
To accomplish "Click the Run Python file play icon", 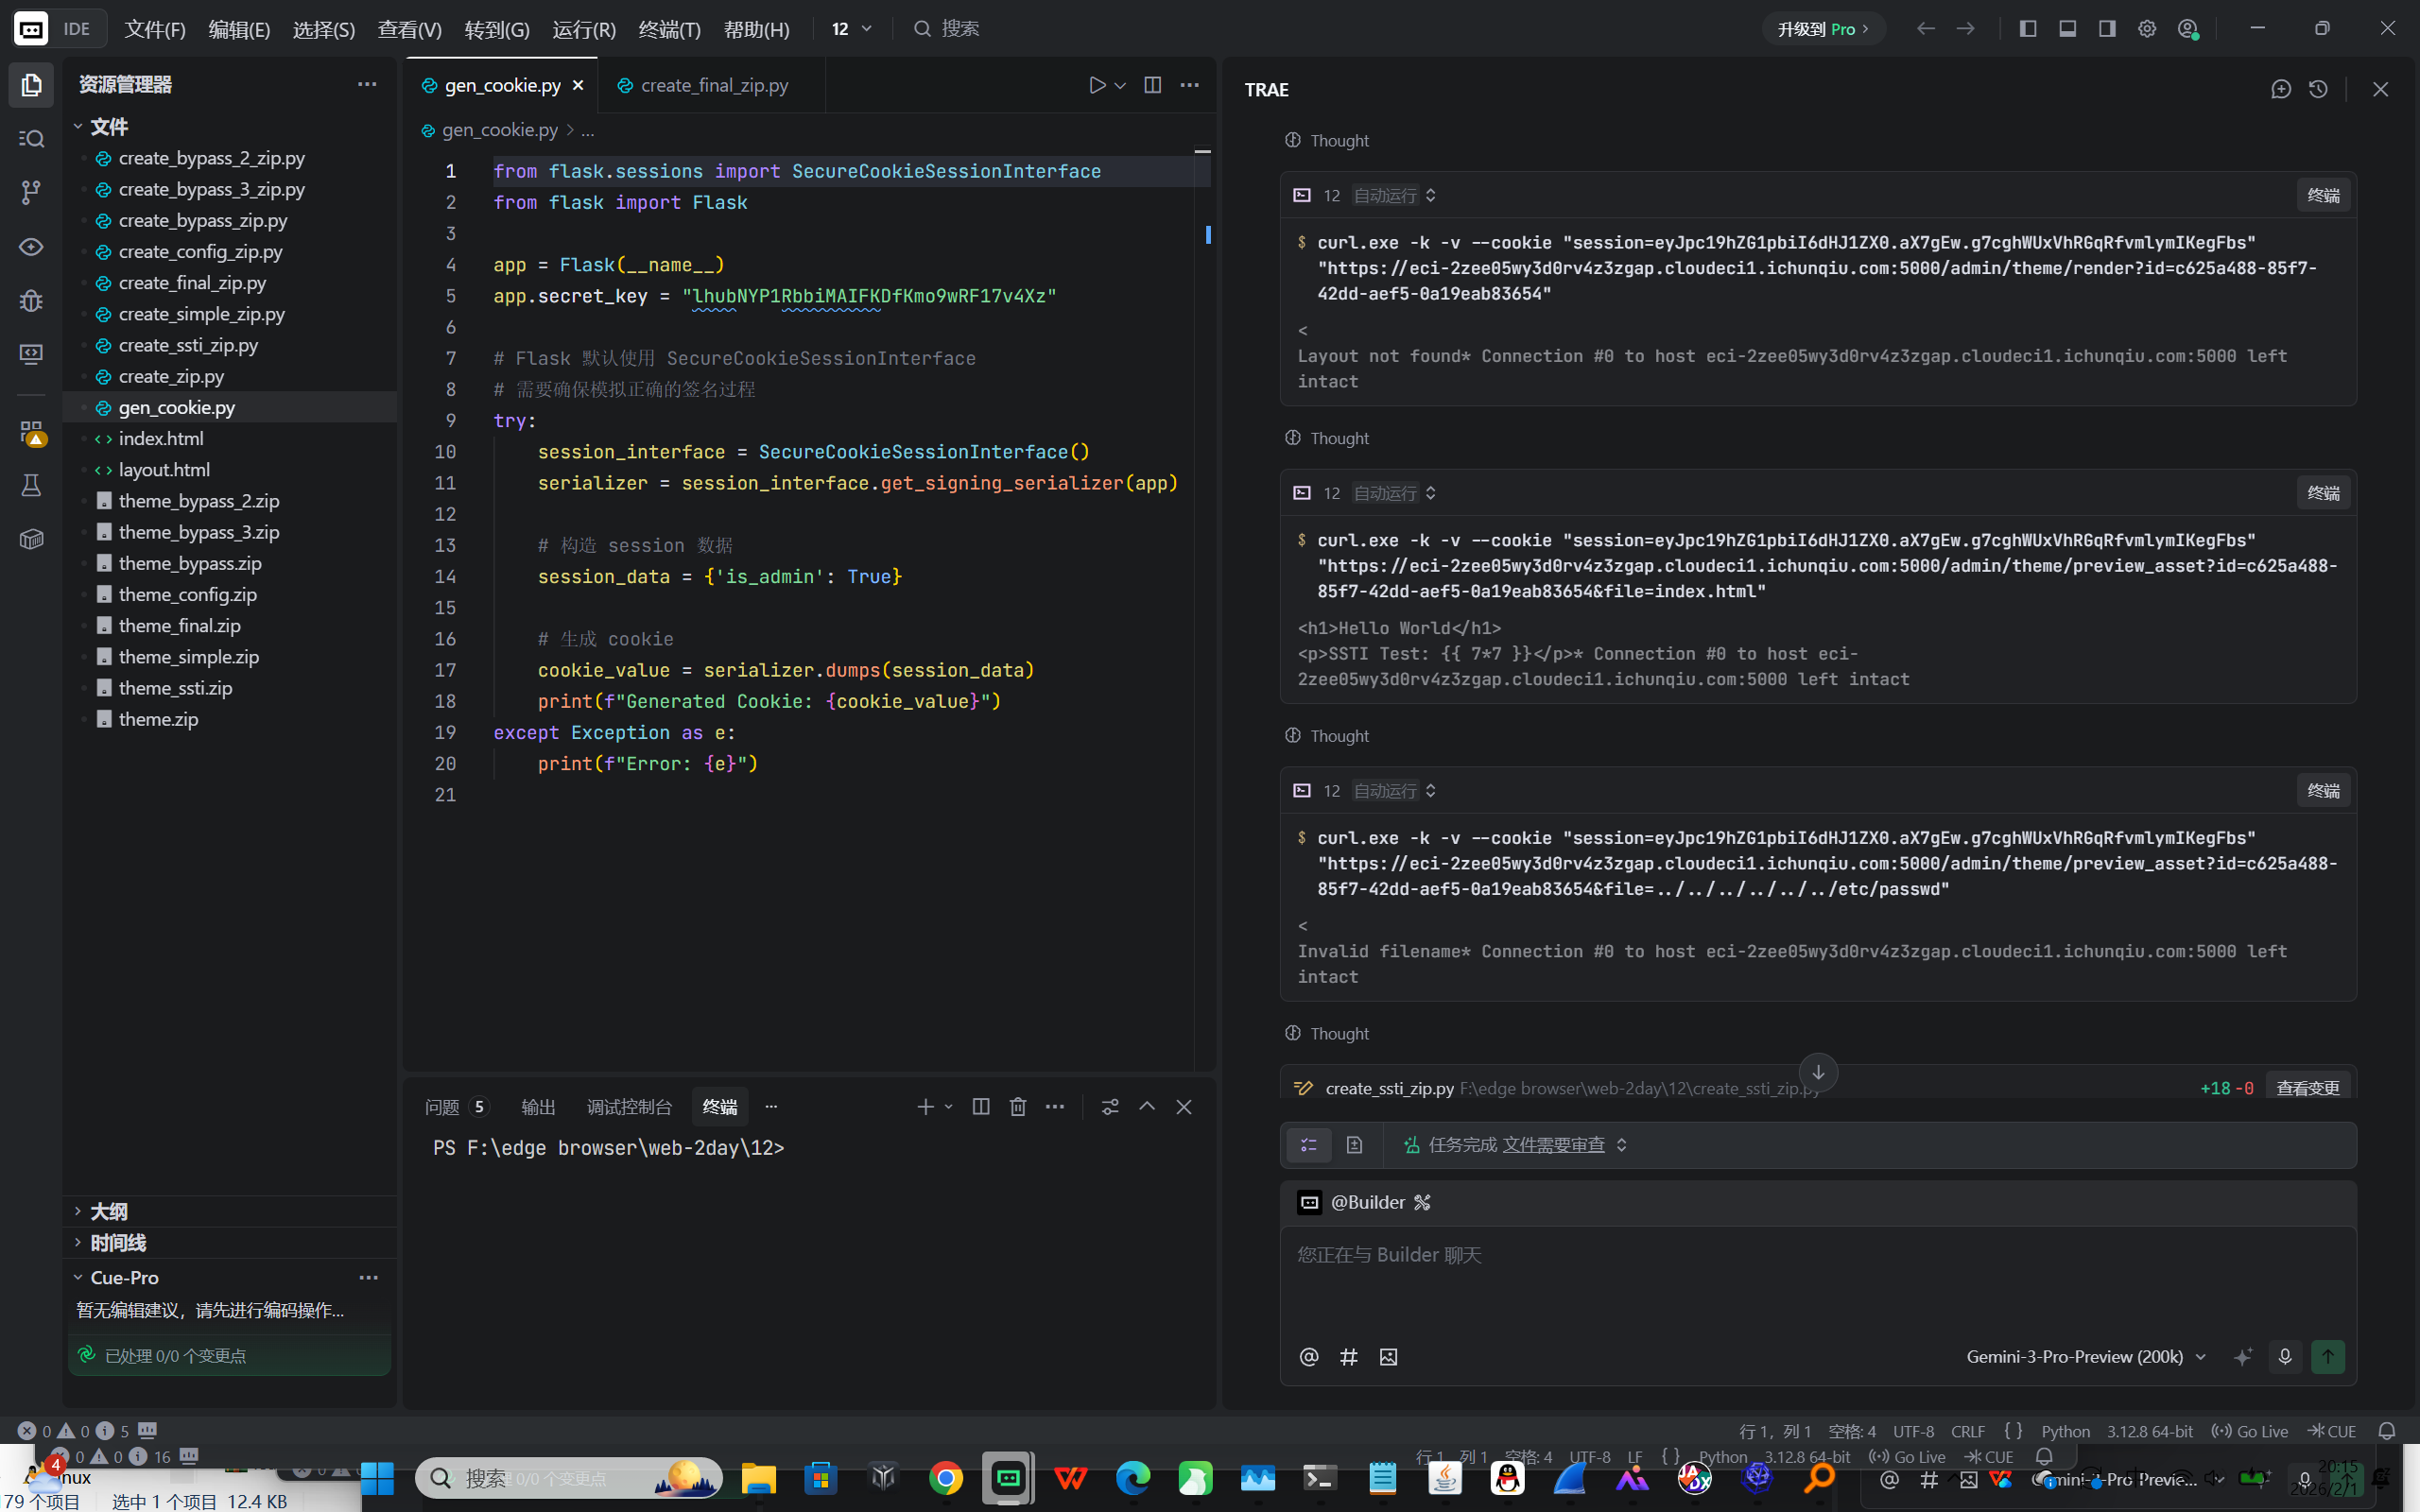I will (x=1097, y=86).
